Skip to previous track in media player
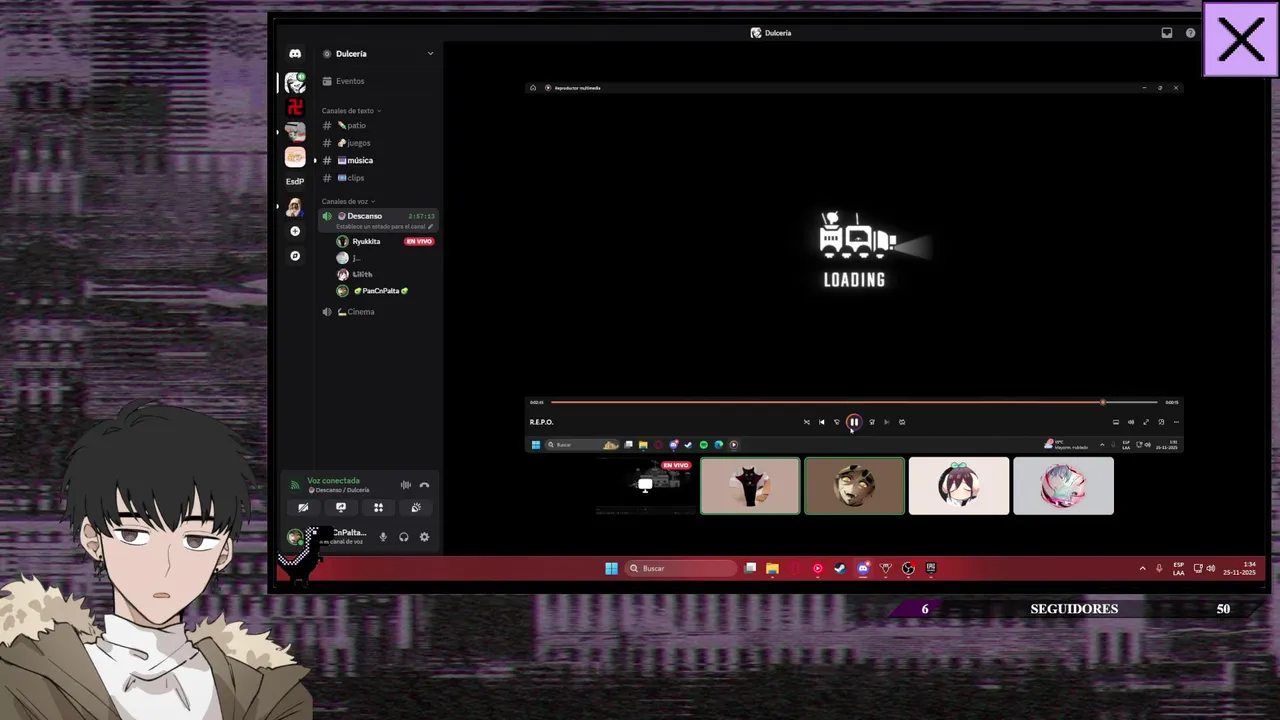1280x720 pixels. 822,422
